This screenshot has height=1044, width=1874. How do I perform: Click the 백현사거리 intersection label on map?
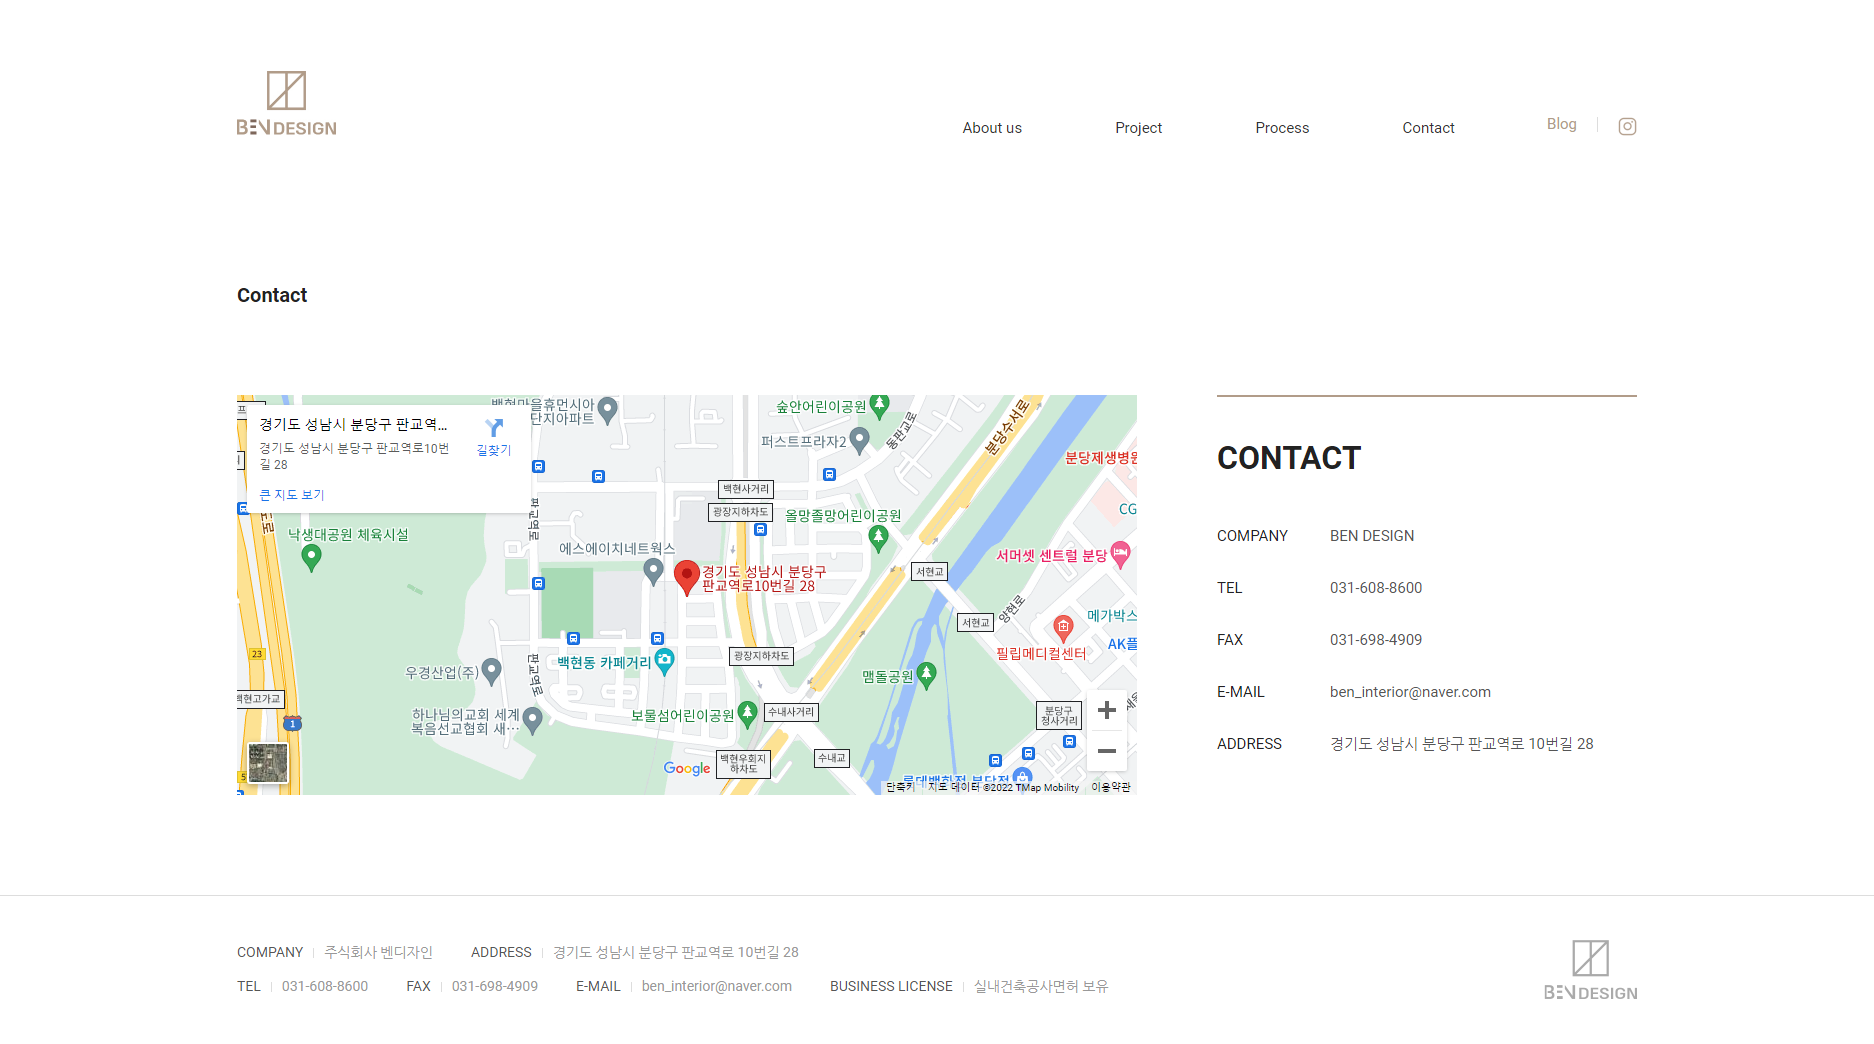tap(746, 489)
